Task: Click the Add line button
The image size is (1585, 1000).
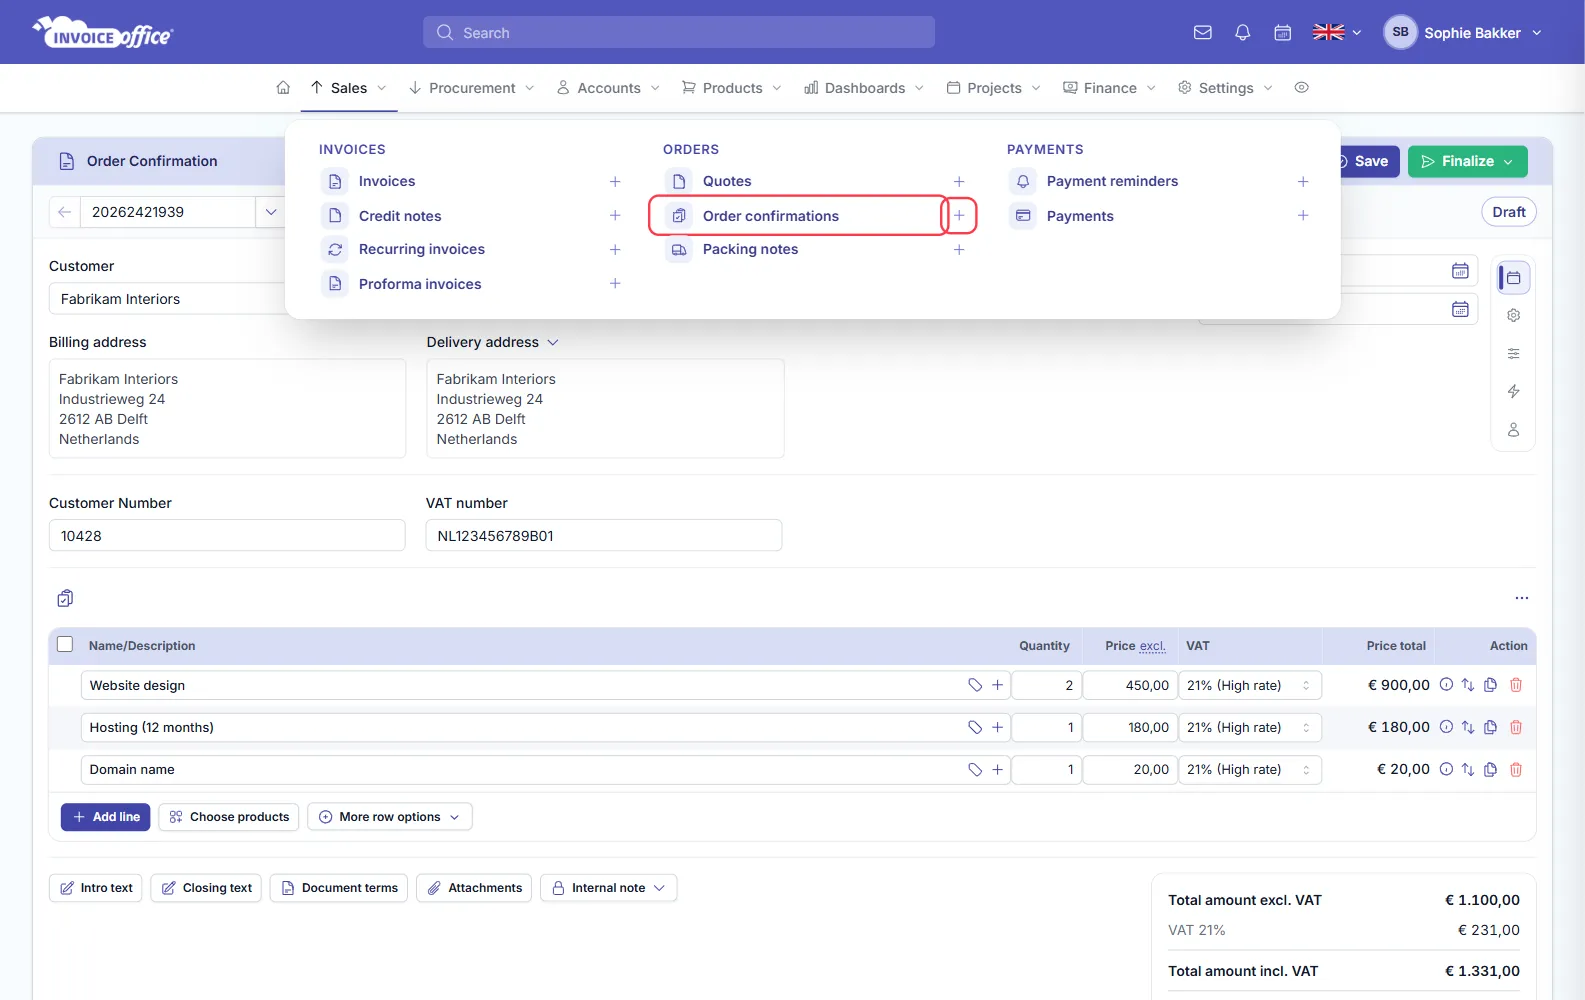Action: tap(106, 817)
